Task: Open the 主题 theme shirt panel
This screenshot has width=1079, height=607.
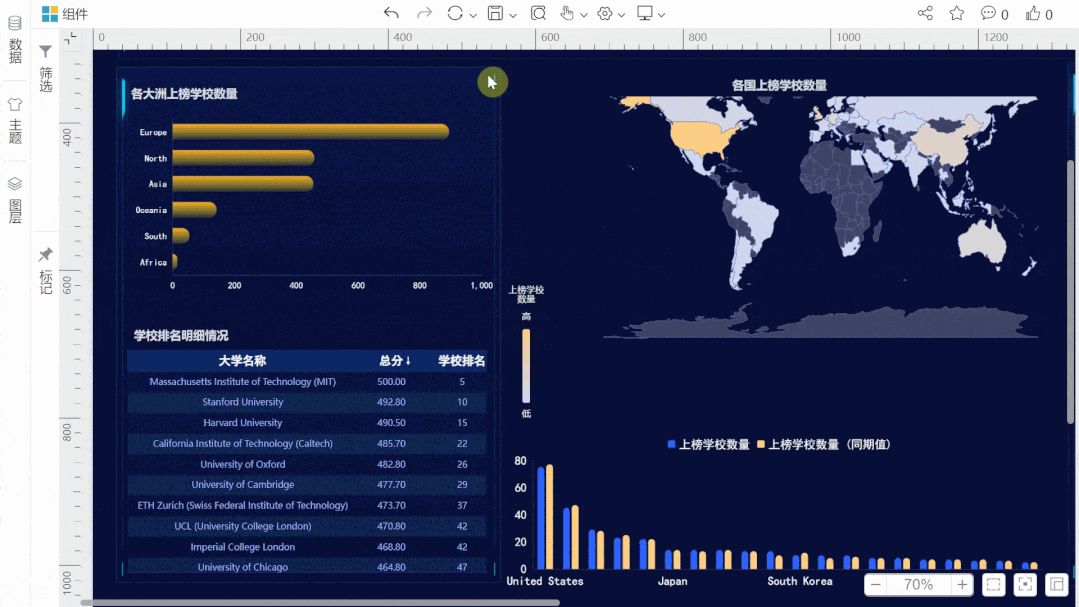Action: 15,120
